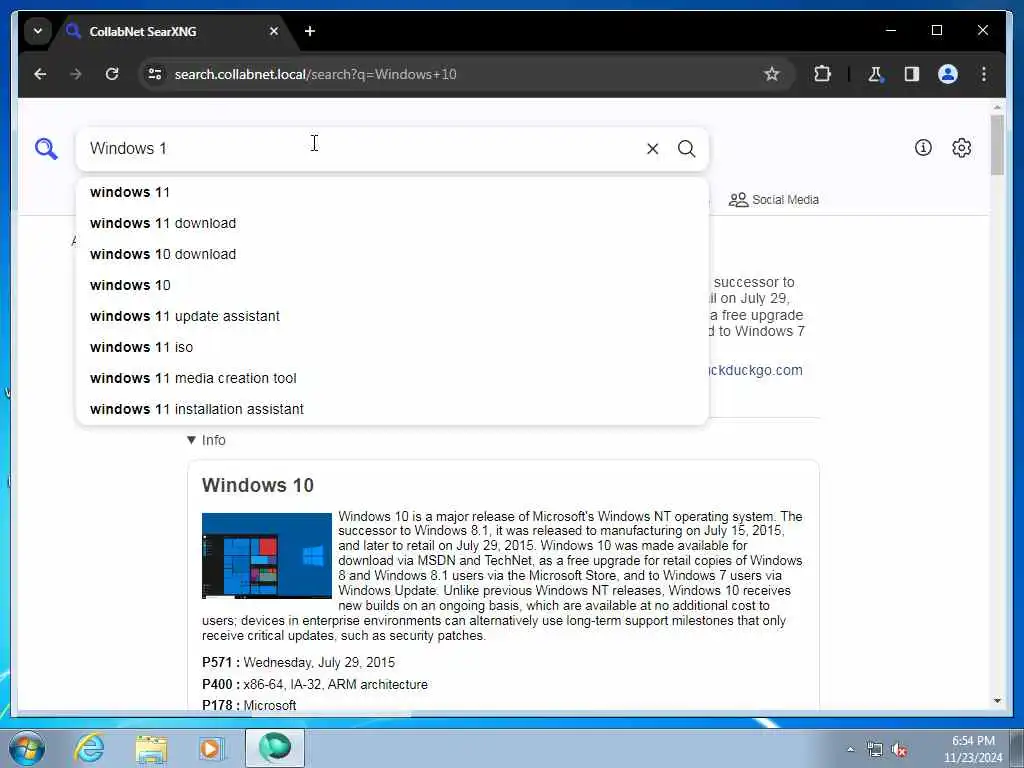Close the CollabNet SearXNG tab
The width and height of the screenshot is (1024, 768).
coord(274,31)
